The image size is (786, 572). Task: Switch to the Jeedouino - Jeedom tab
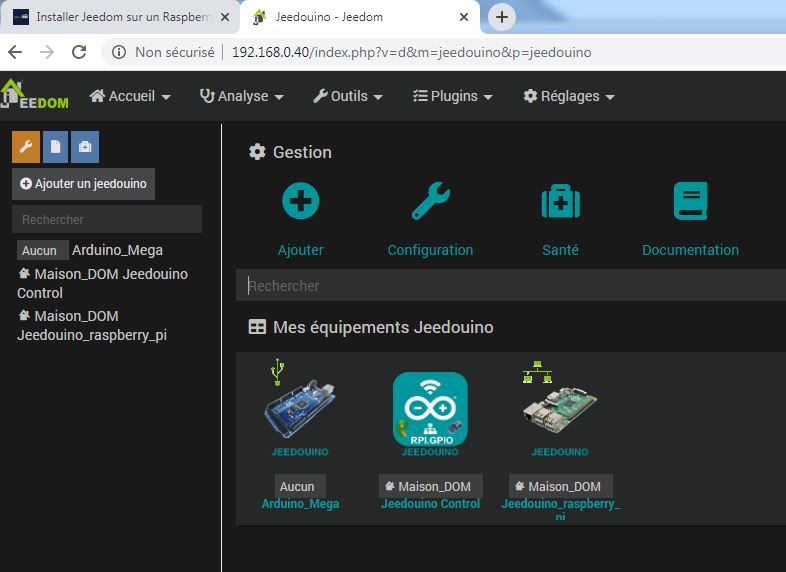click(x=360, y=17)
